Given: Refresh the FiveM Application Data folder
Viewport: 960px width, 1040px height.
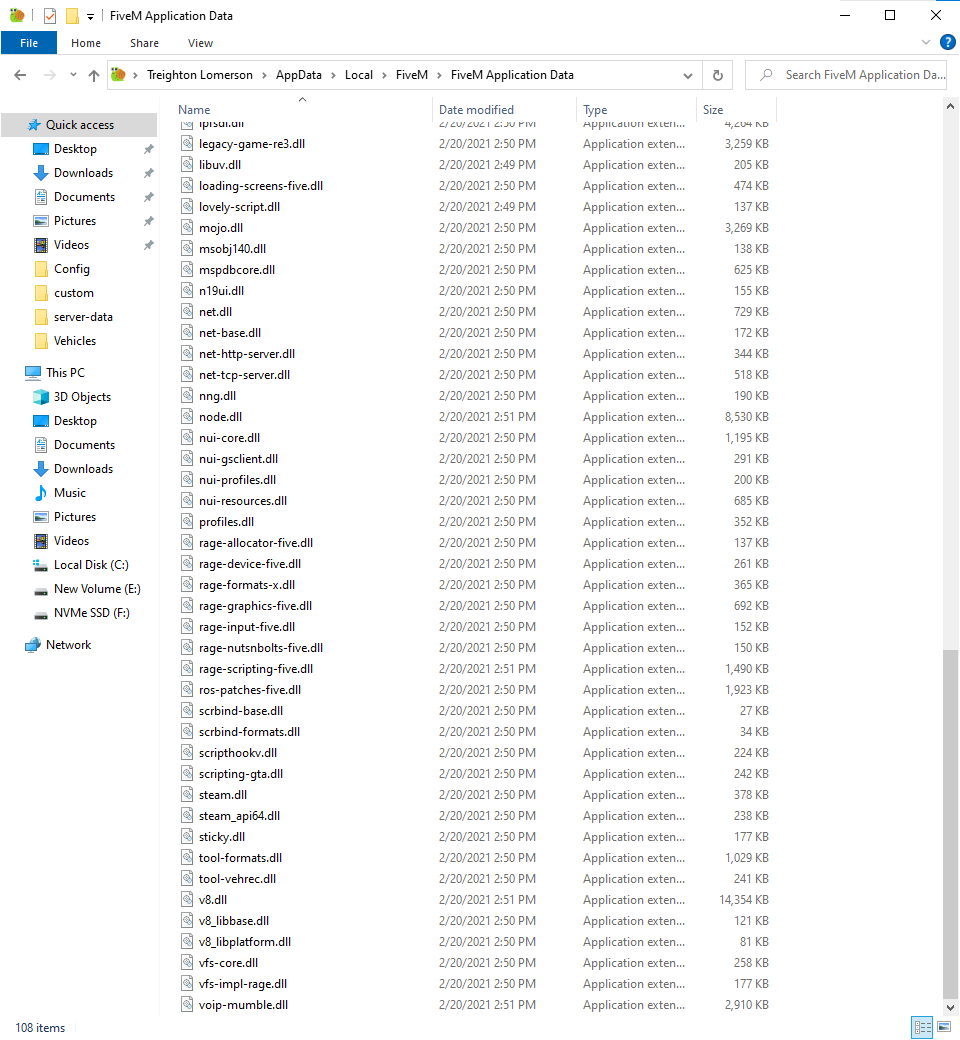Looking at the screenshot, I should [x=717, y=75].
